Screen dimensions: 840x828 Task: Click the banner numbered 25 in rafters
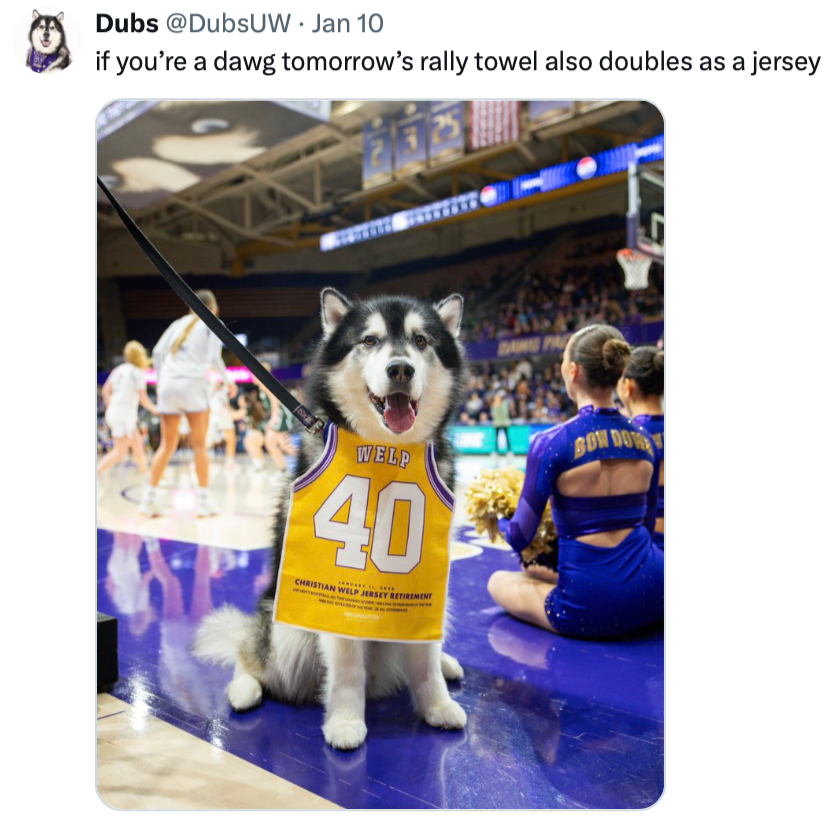coord(446,131)
